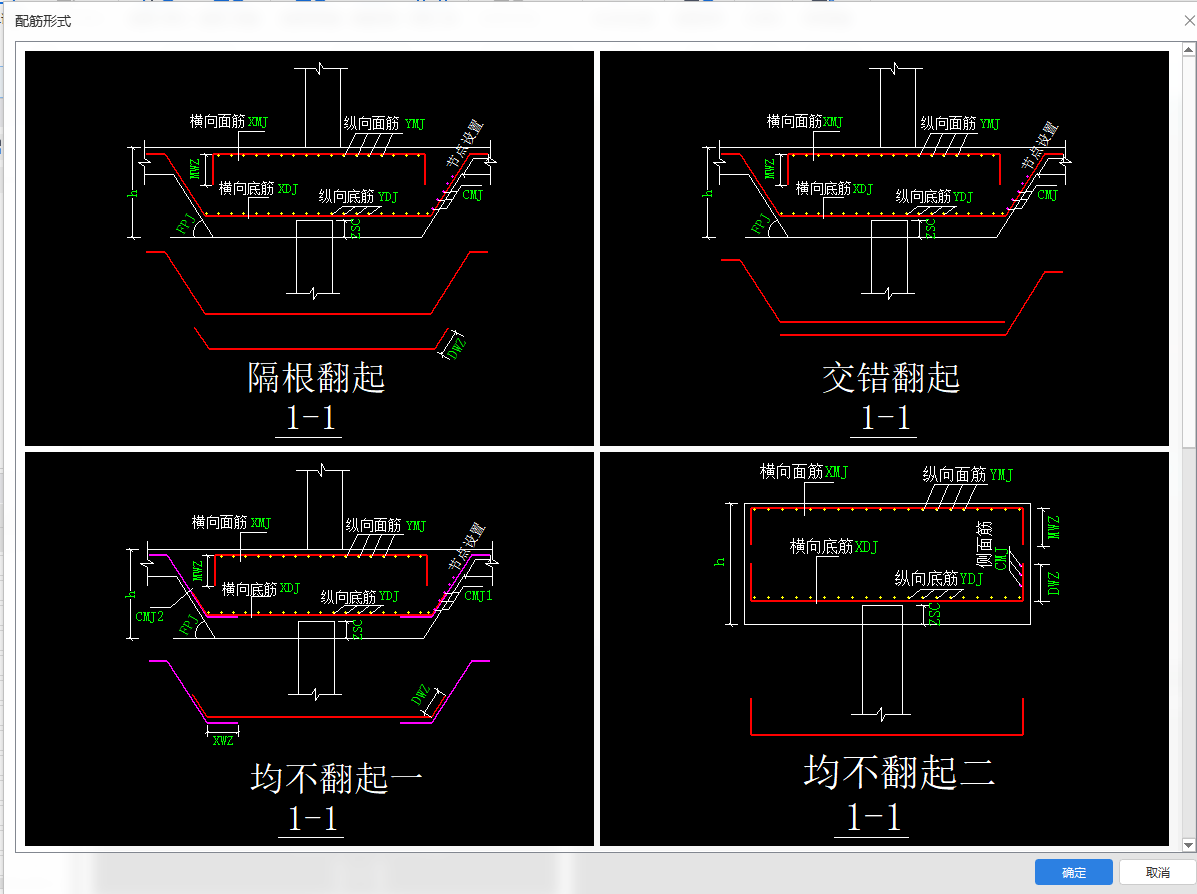Select the 隔根翻起 reinforcement diagram
Image resolution: width=1197 pixels, height=894 pixels.
pos(309,248)
